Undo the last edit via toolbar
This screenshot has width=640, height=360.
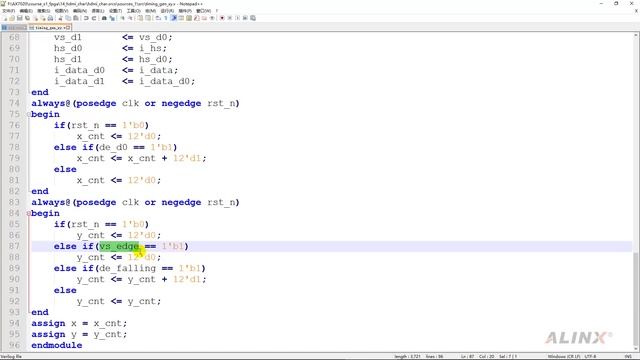(86, 18)
